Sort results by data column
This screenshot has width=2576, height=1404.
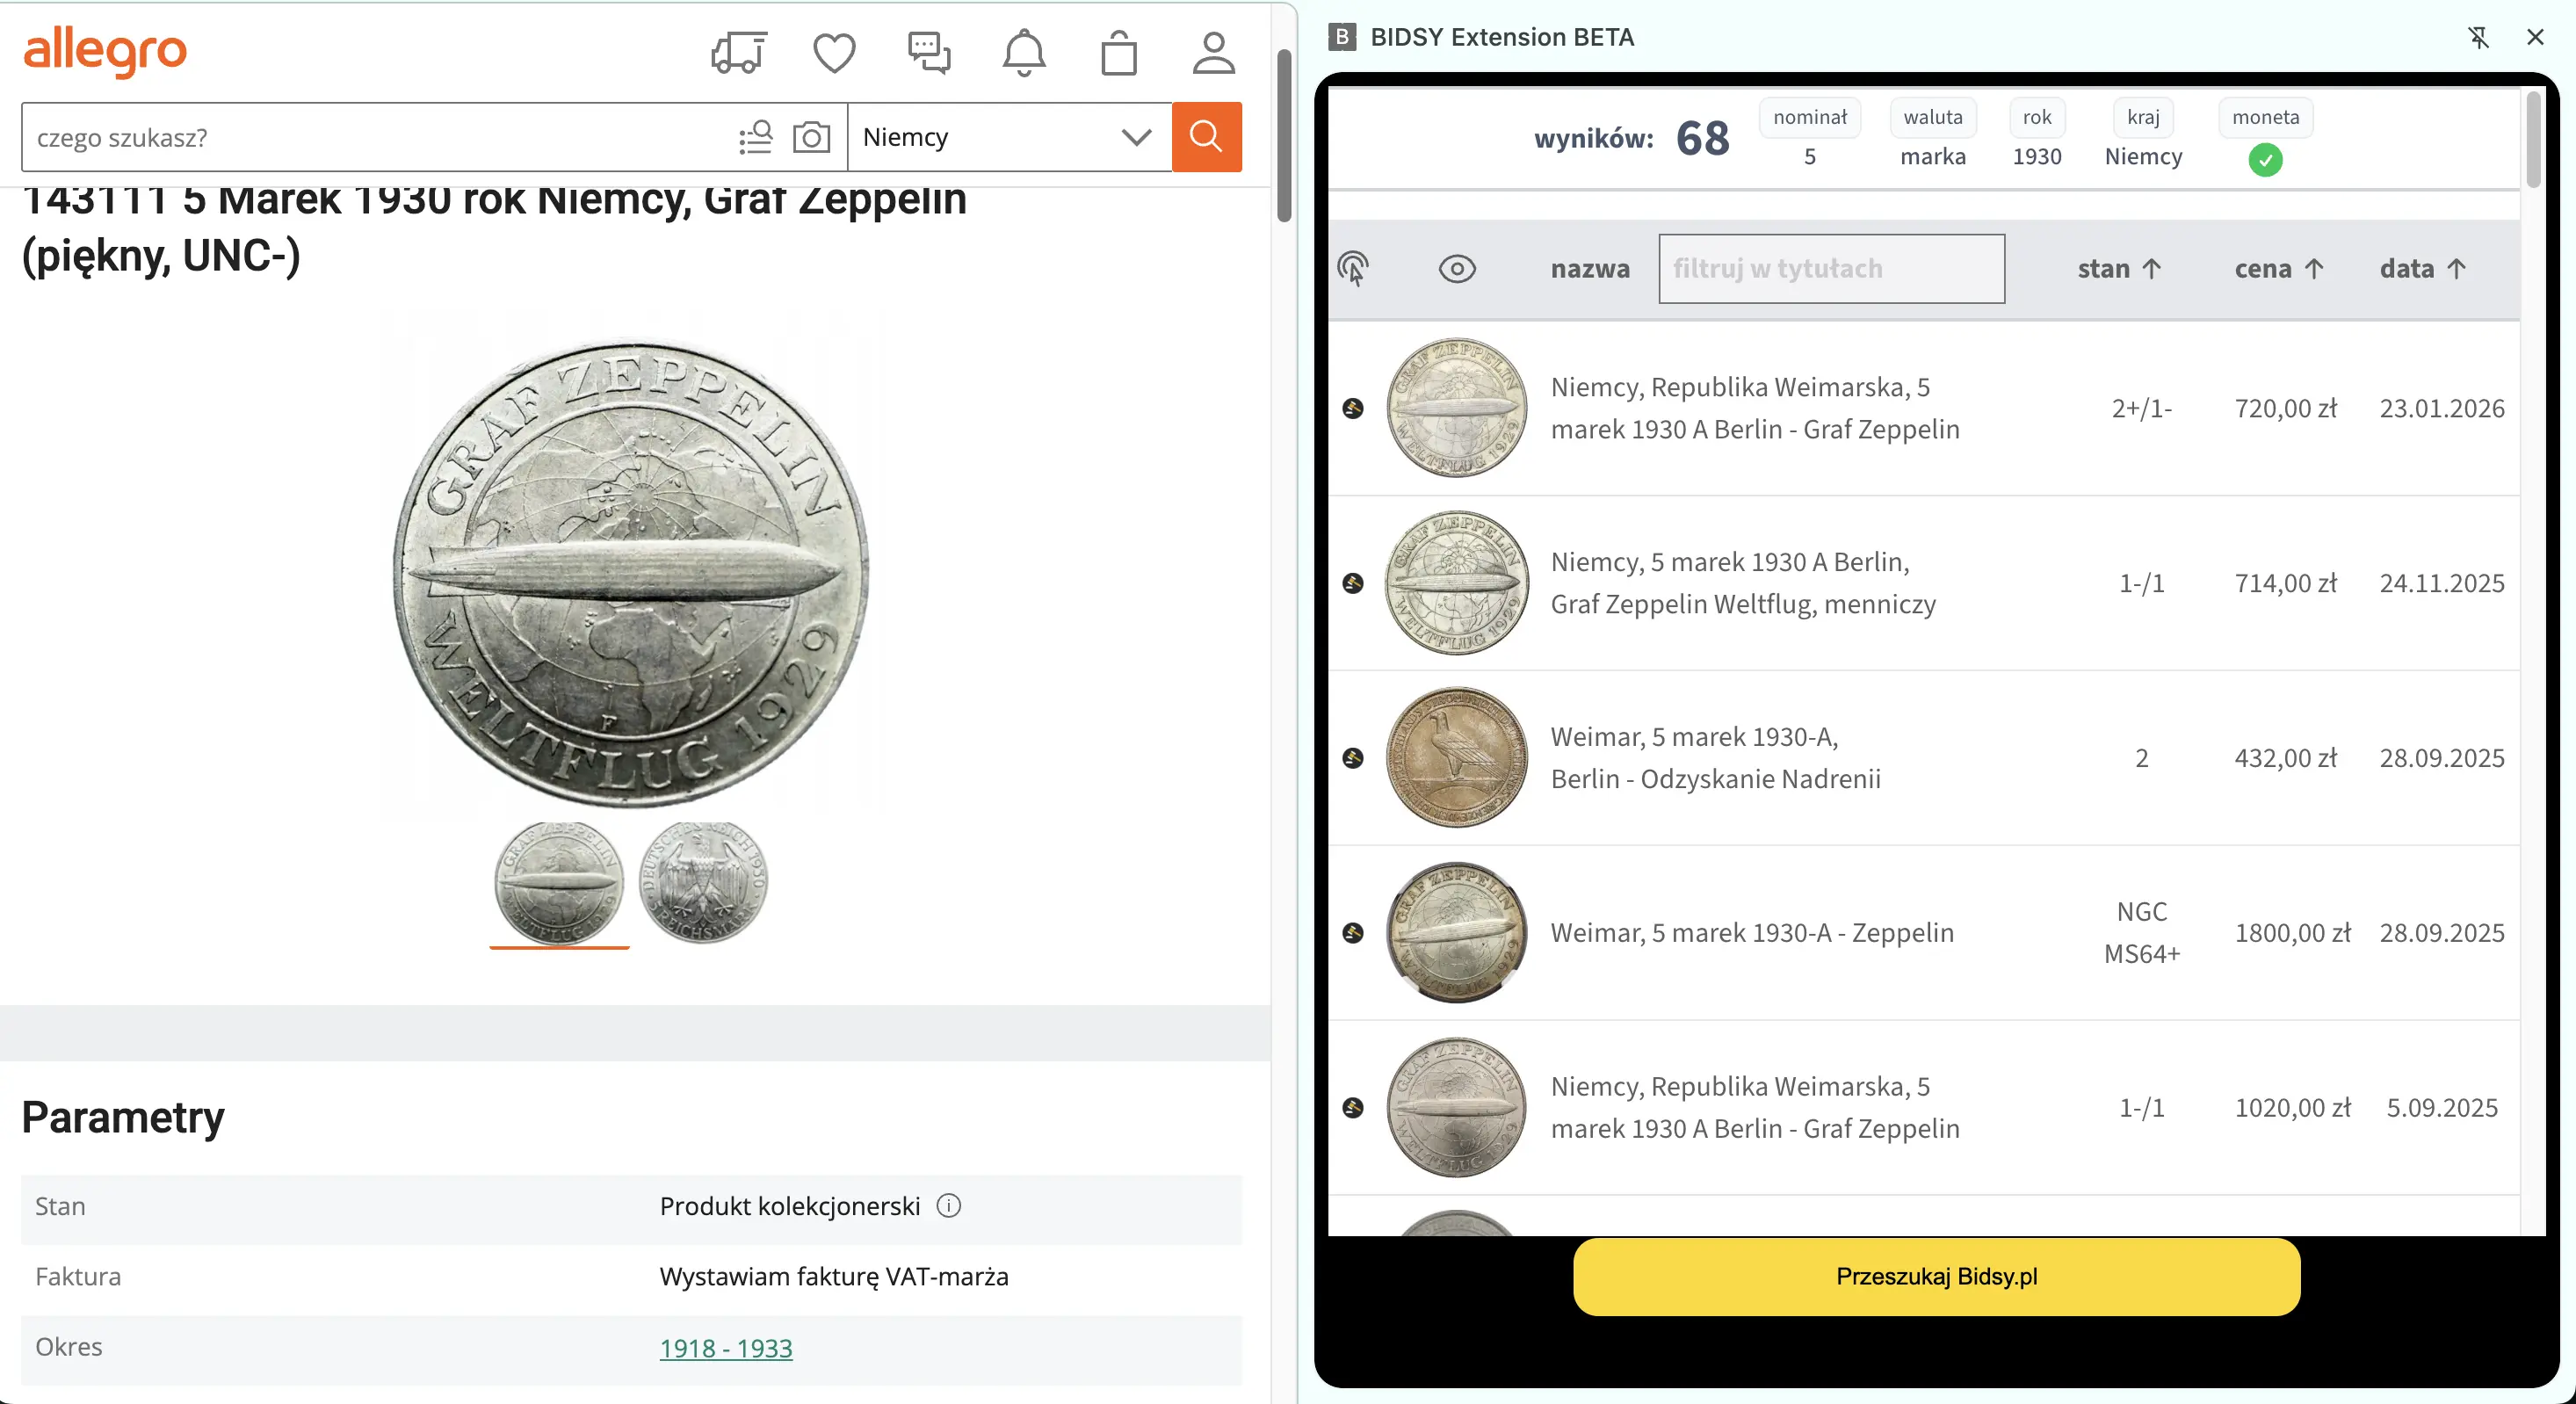tap(2422, 269)
